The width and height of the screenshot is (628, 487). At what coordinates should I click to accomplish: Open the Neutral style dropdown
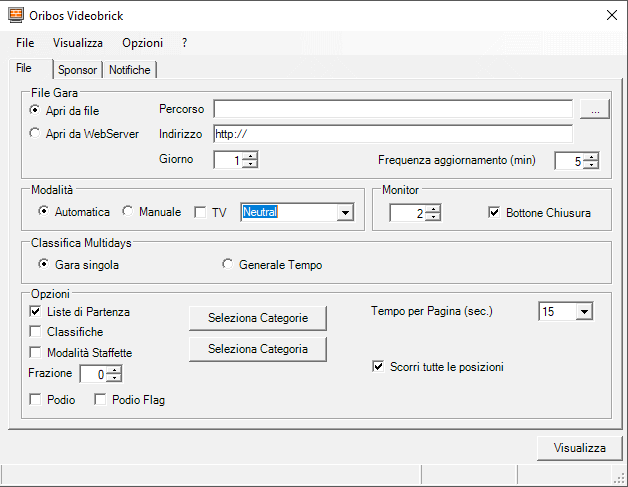(345, 213)
